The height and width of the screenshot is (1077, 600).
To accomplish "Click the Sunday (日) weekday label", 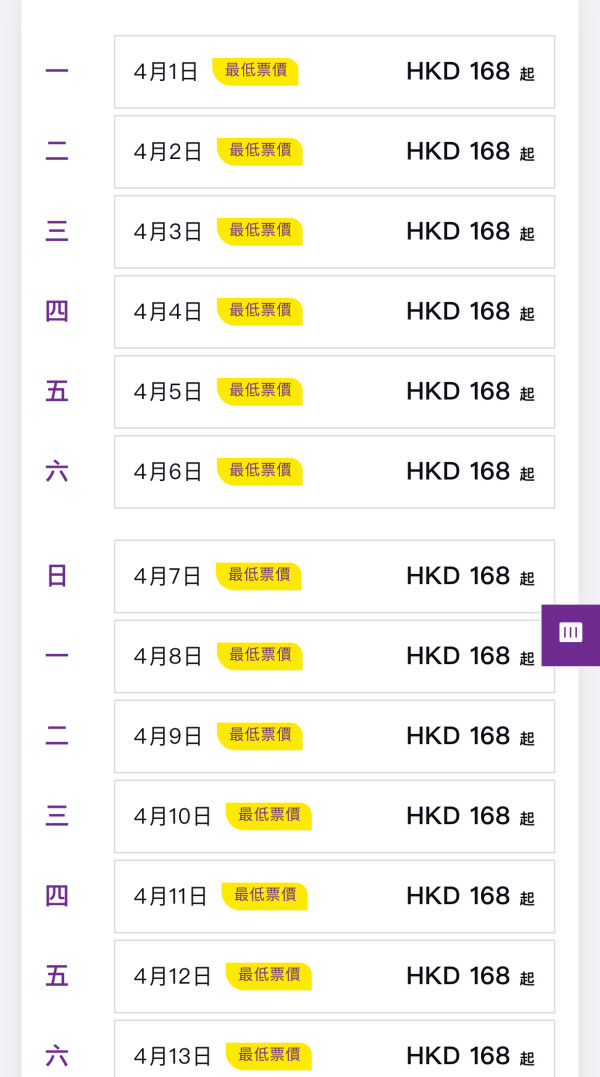I will pyautogui.click(x=56, y=576).
